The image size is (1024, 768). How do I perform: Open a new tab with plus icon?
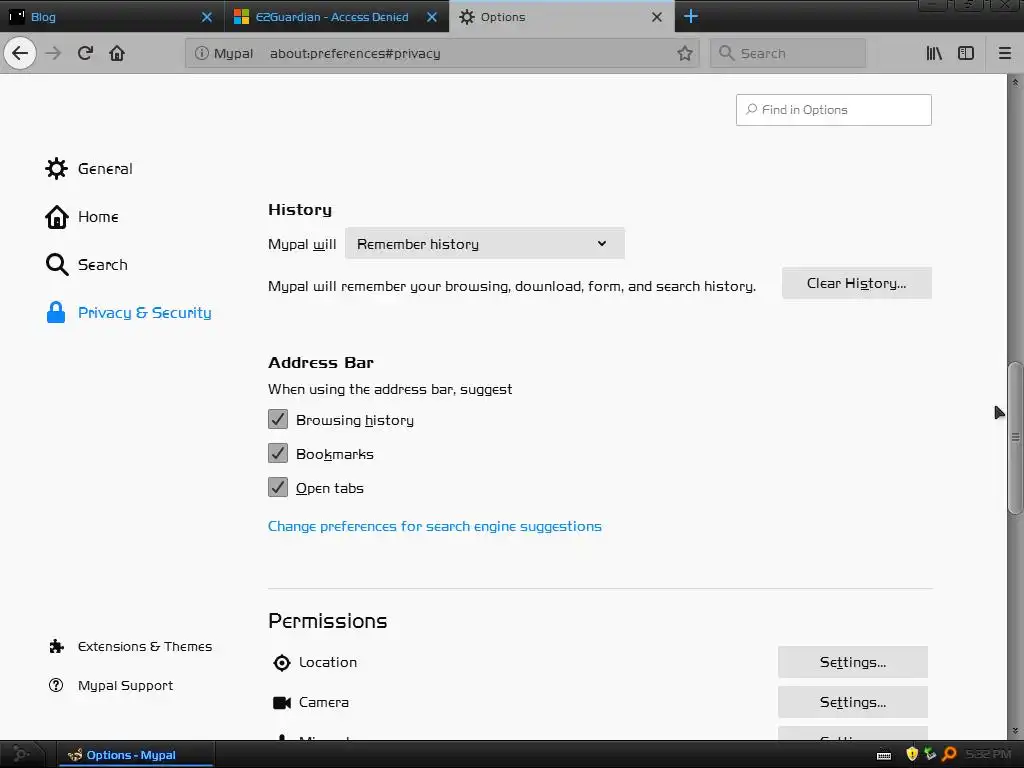tap(691, 16)
